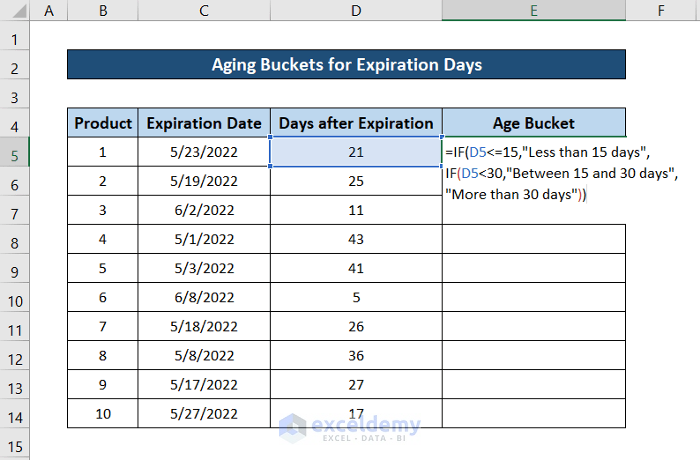Image resolution: width=700 pixels, height=460 pixels.
Task: Click the Product header cell
Action: [x=103, y=123]
